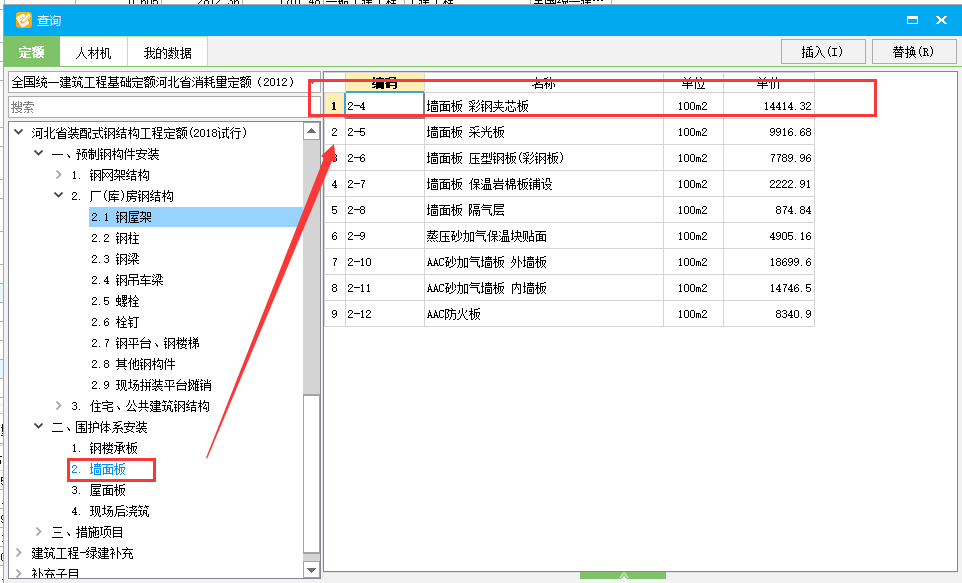The height and width of the screenshot is (583, 962).
Task: Click the 替换(R) button
Action: pyautogui.click(x=913, y=52)
